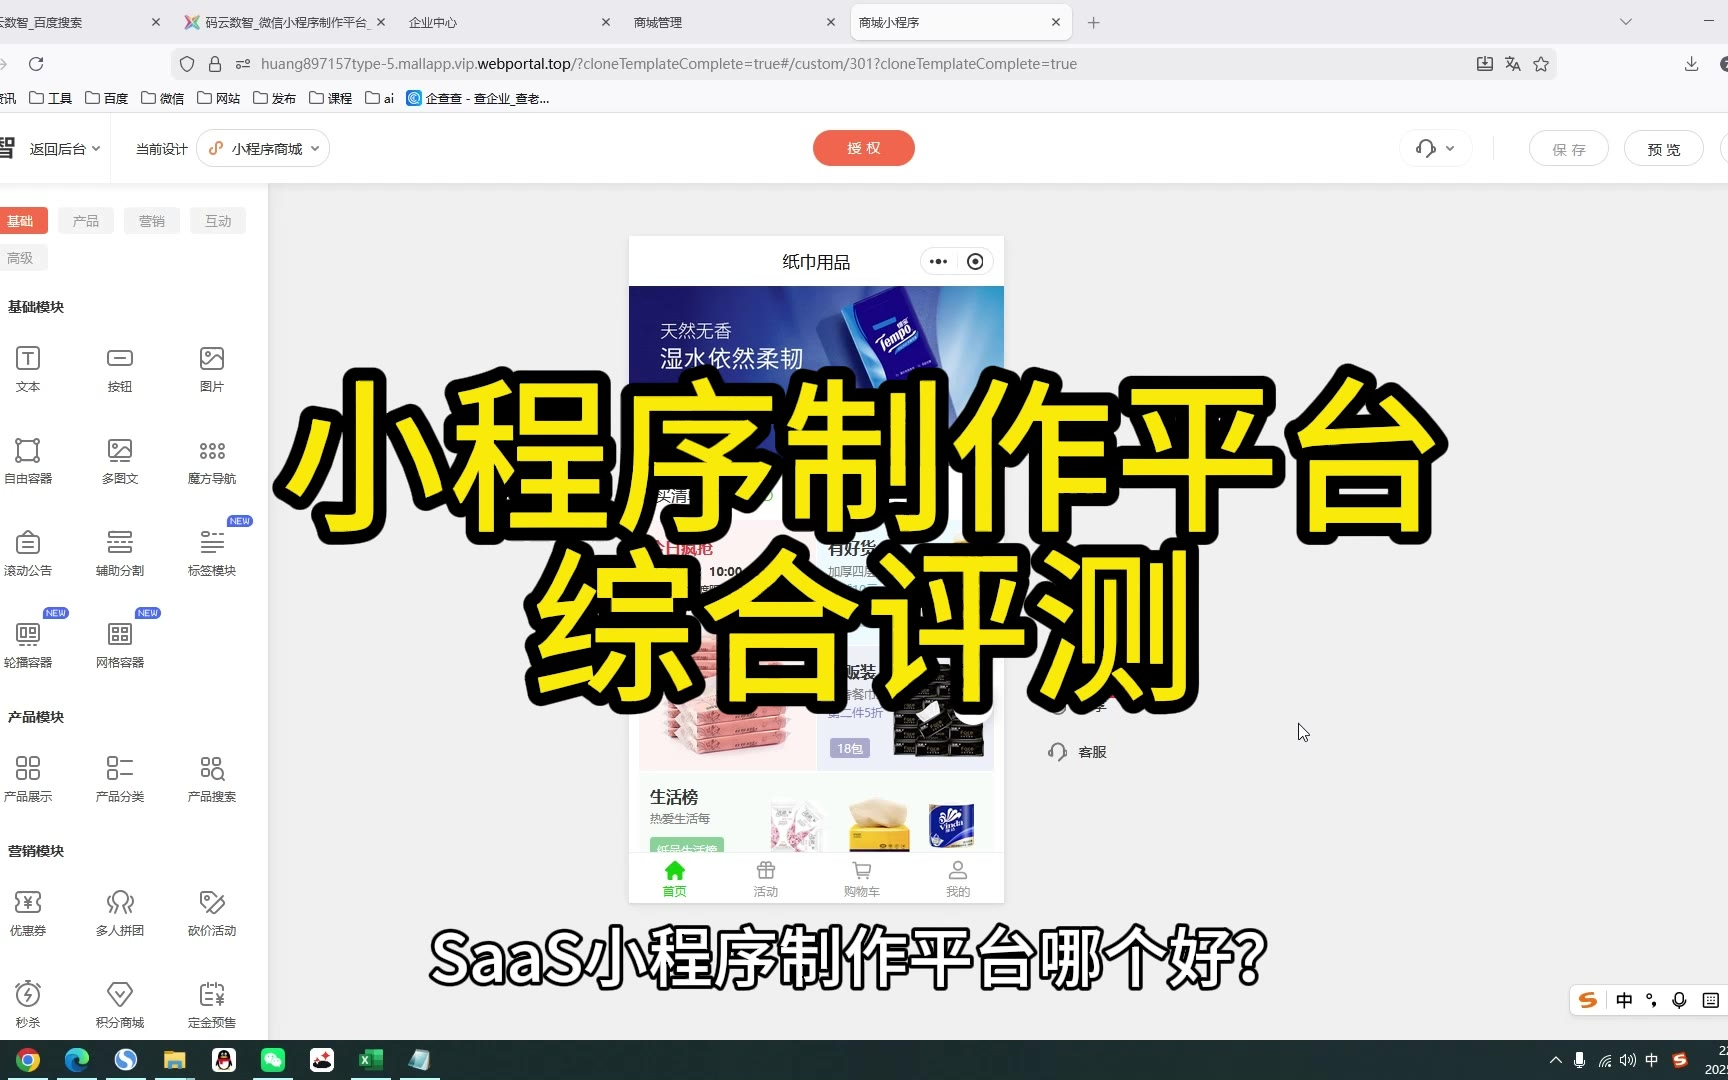Image resolution: width=1728 pixels, height=1080 pixels.
Task: Reload the current browser page
Action: (x=36, y=64)
